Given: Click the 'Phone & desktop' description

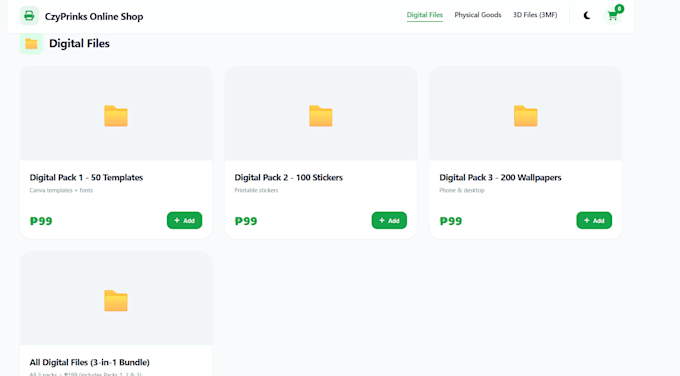Looking at the screenshot, I should pyautogui.click(x=462, y=190).
